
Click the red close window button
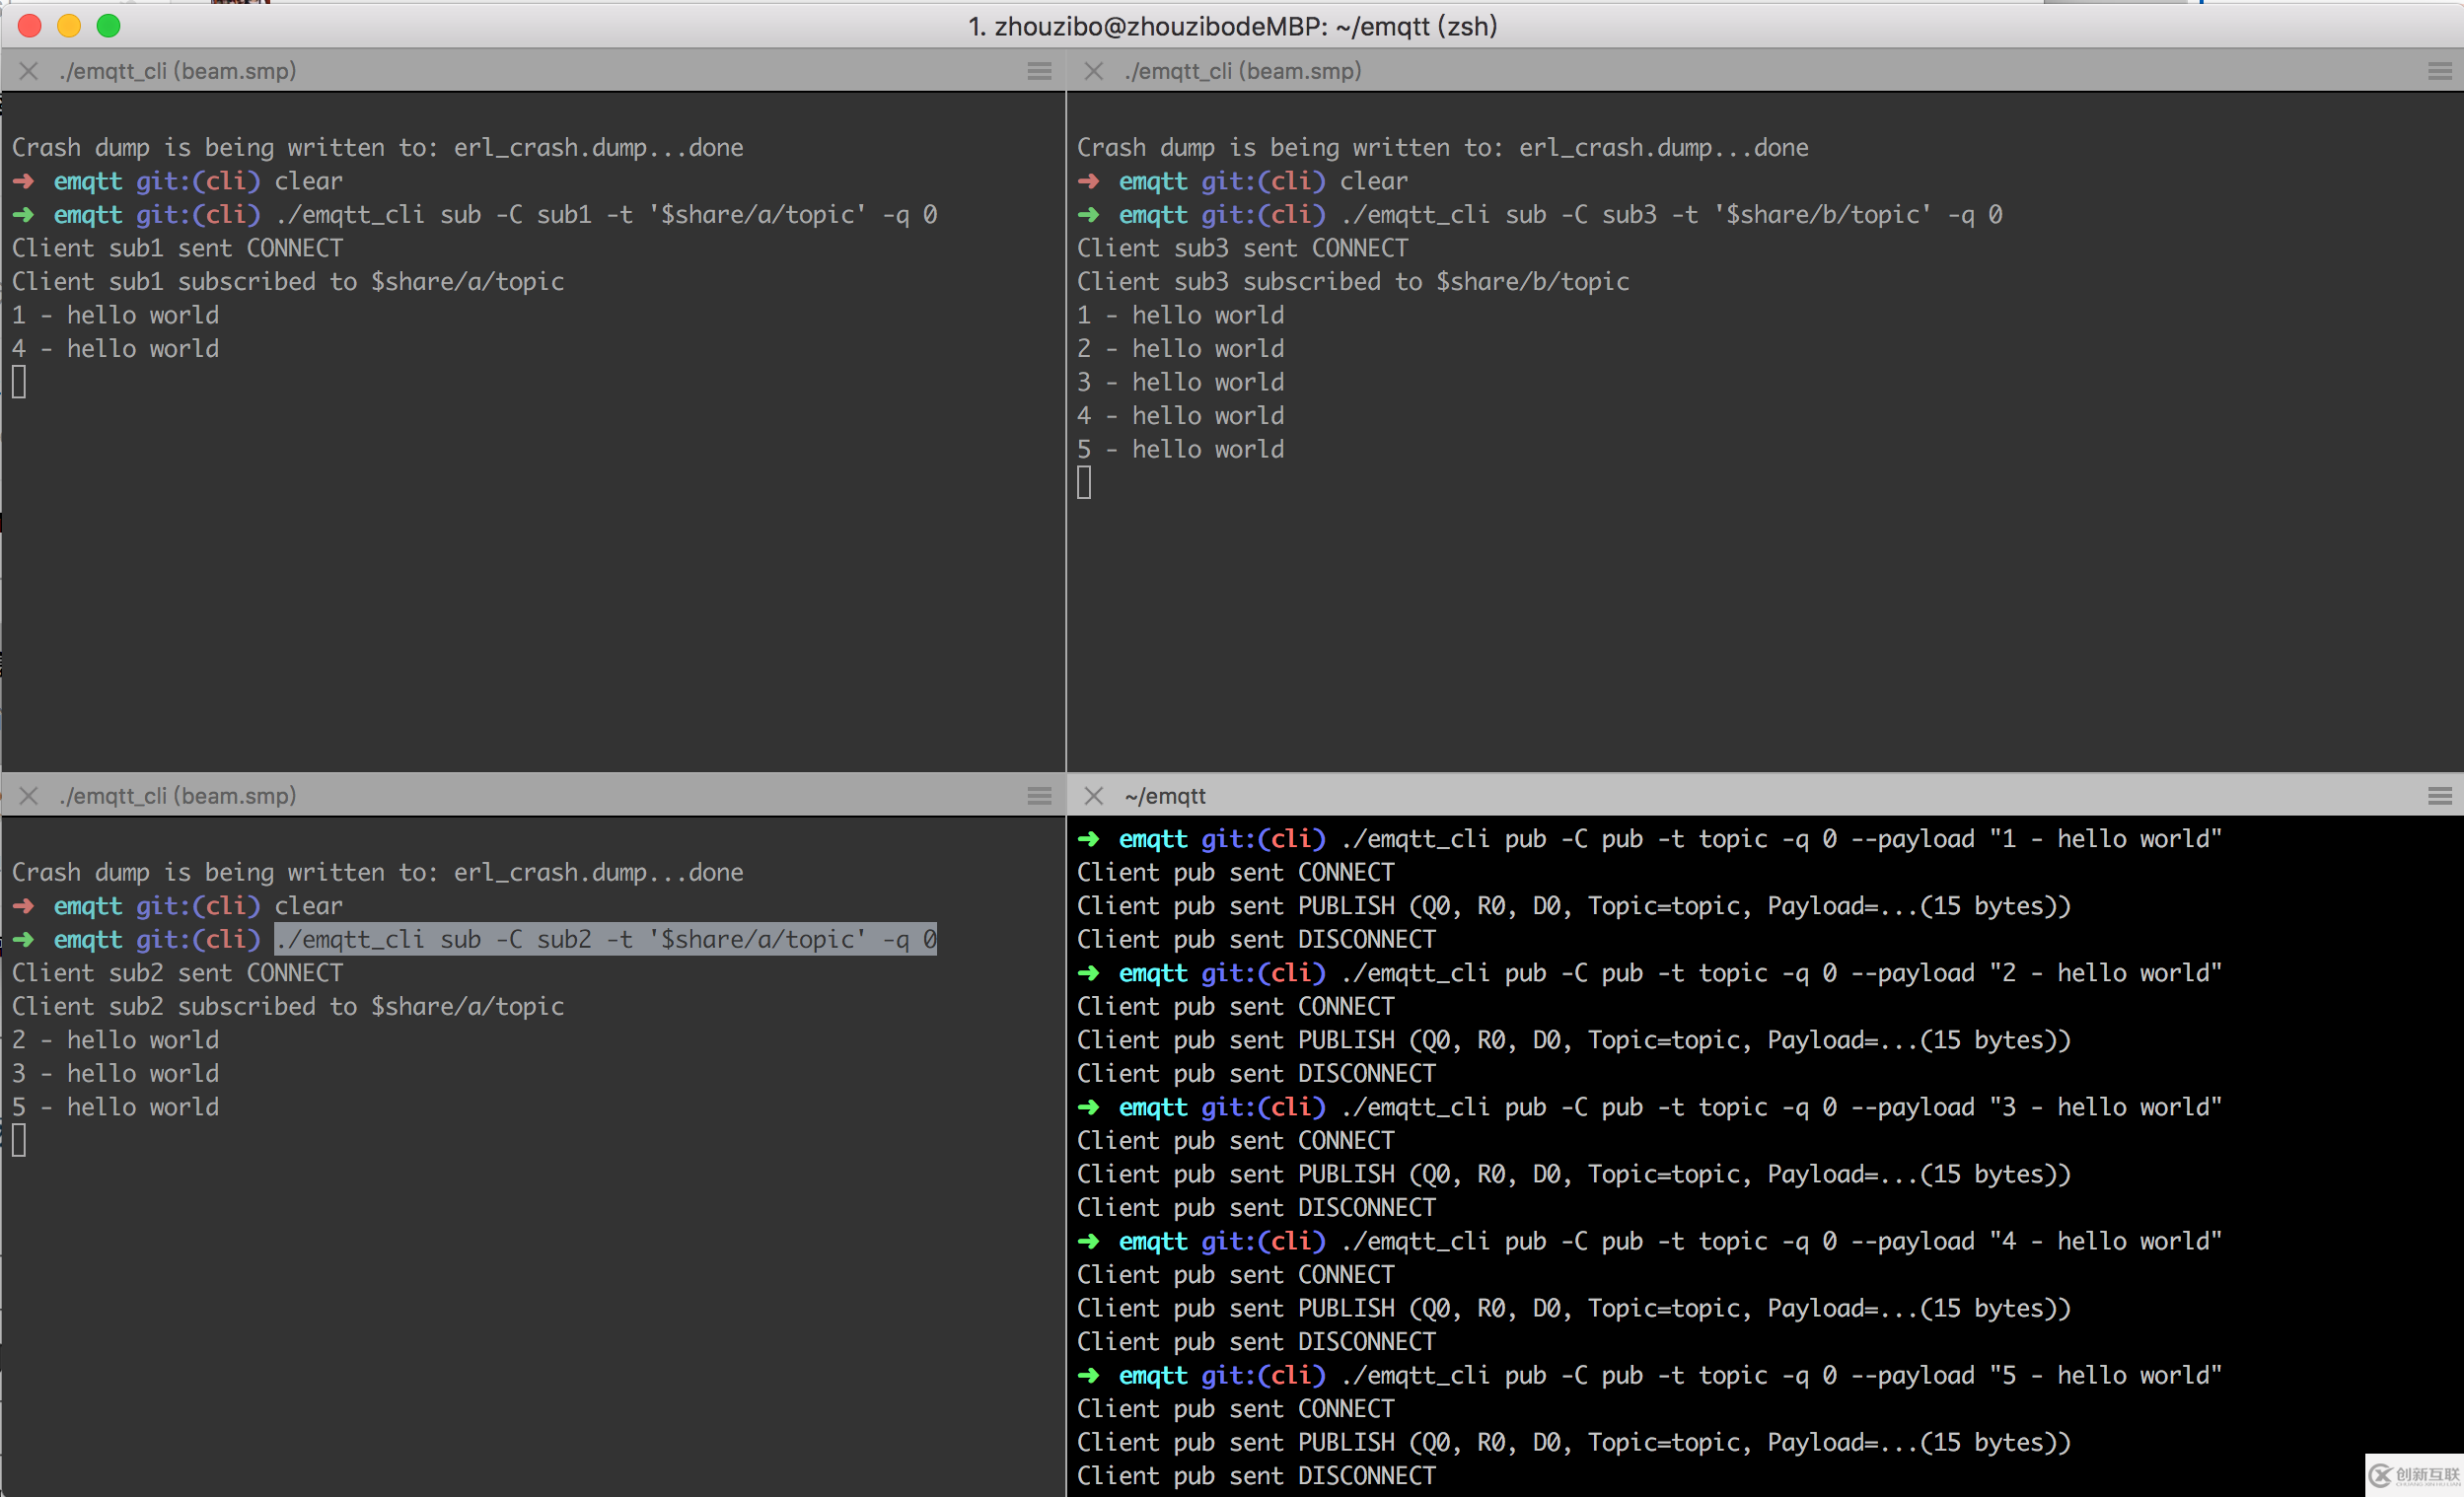[x=30, y=26]
